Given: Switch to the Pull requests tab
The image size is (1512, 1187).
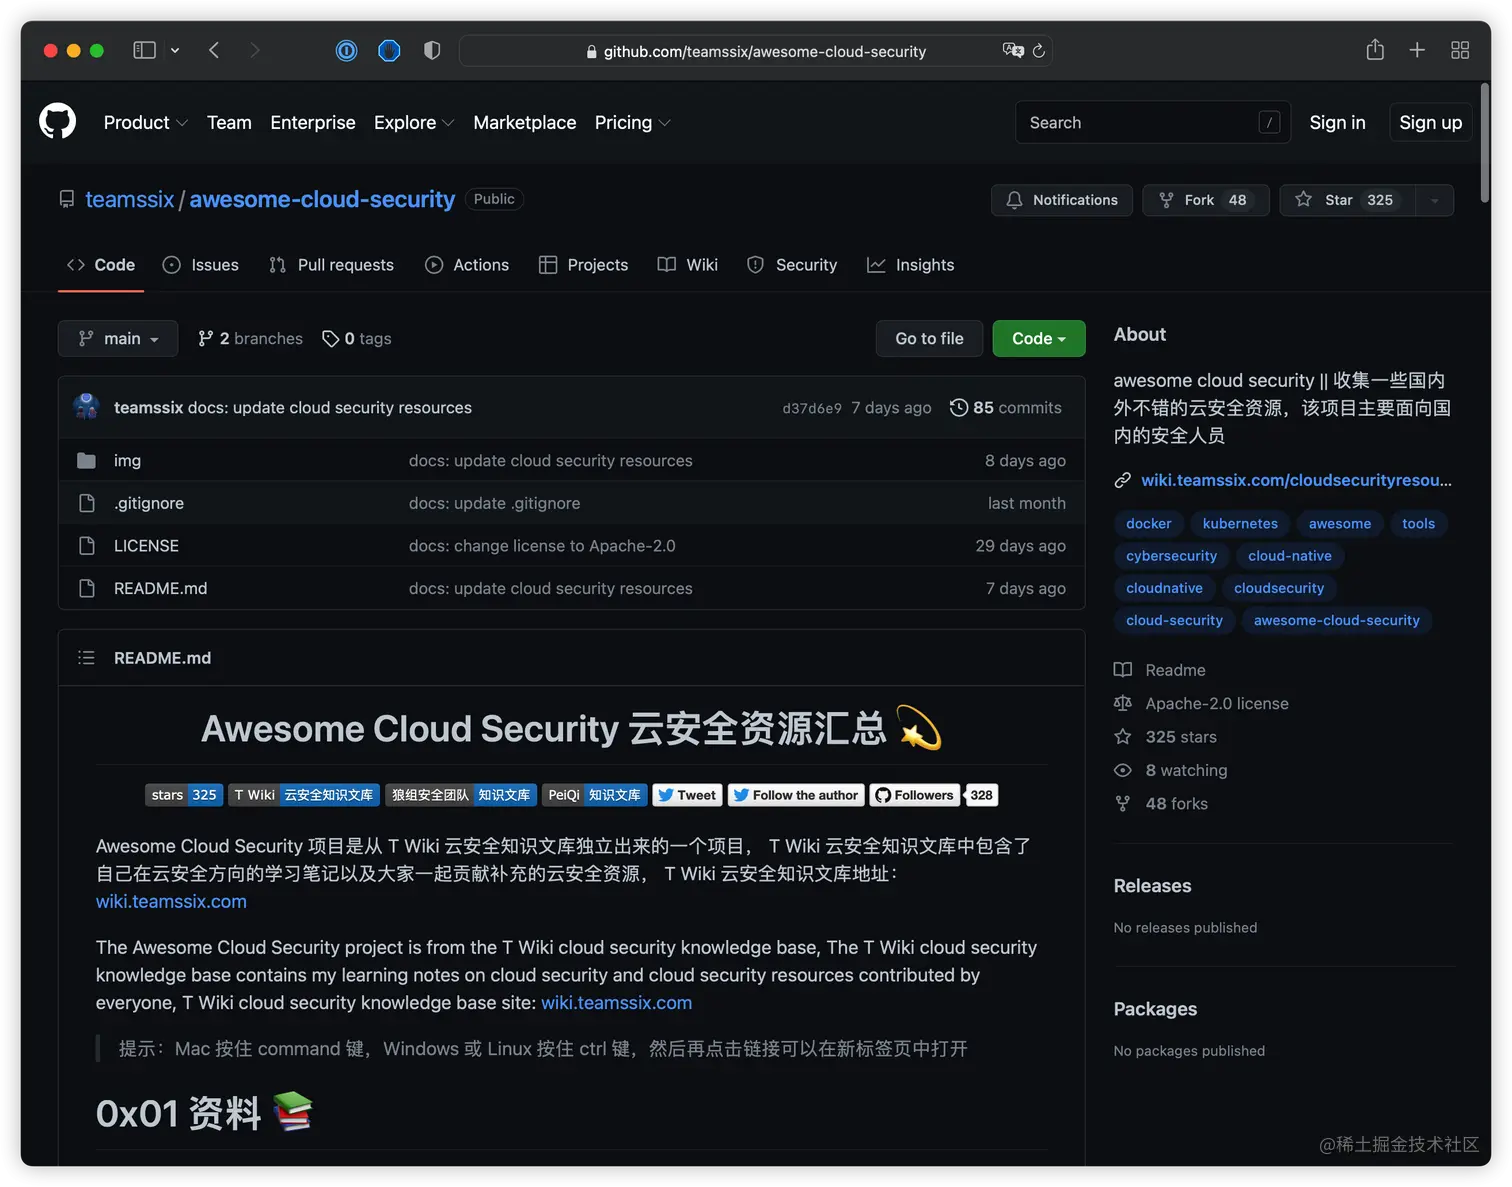Looking at the screenshot, I should point(332,265).
